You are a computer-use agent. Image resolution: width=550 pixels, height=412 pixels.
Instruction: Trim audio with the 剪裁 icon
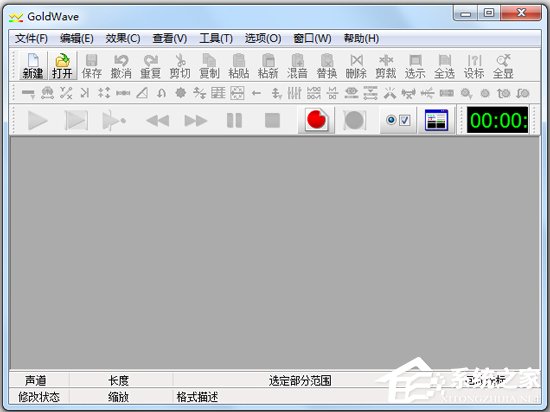(386, 60)
